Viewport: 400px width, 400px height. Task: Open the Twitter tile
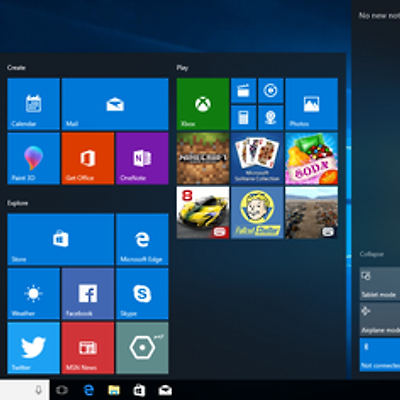[x=34, y=348]
